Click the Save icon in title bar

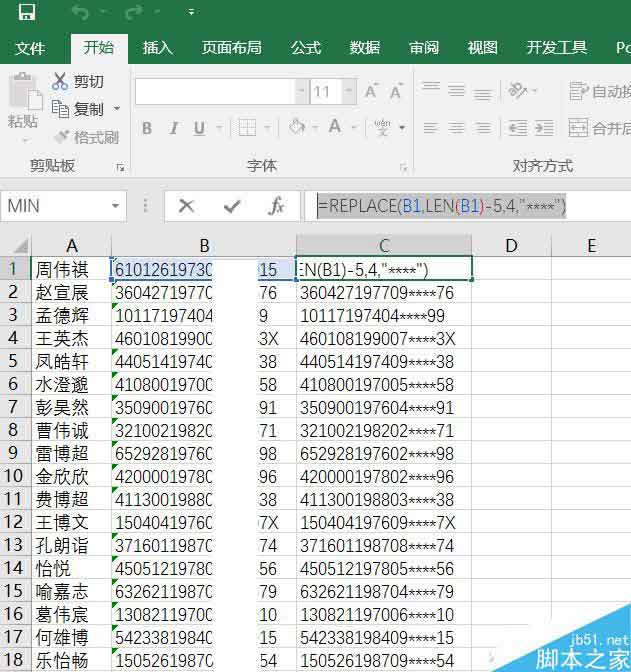coord(27,13)
